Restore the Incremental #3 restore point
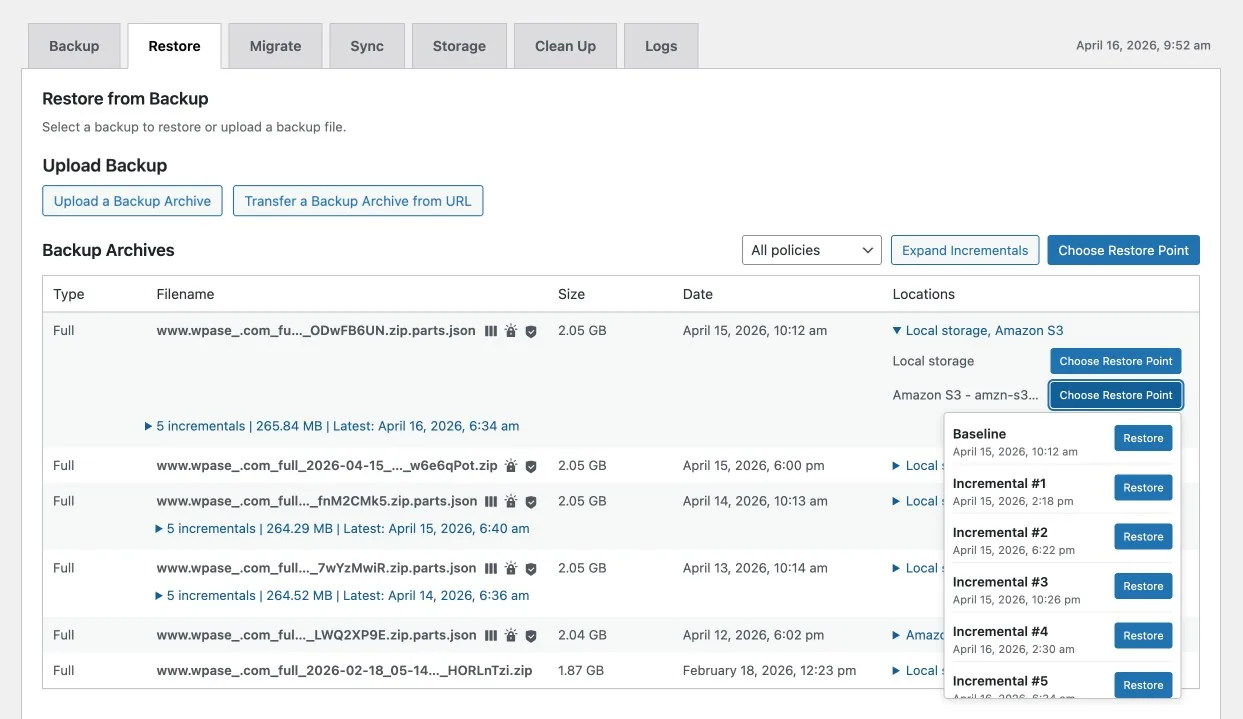1243x719 pixels. [1143, 586]
